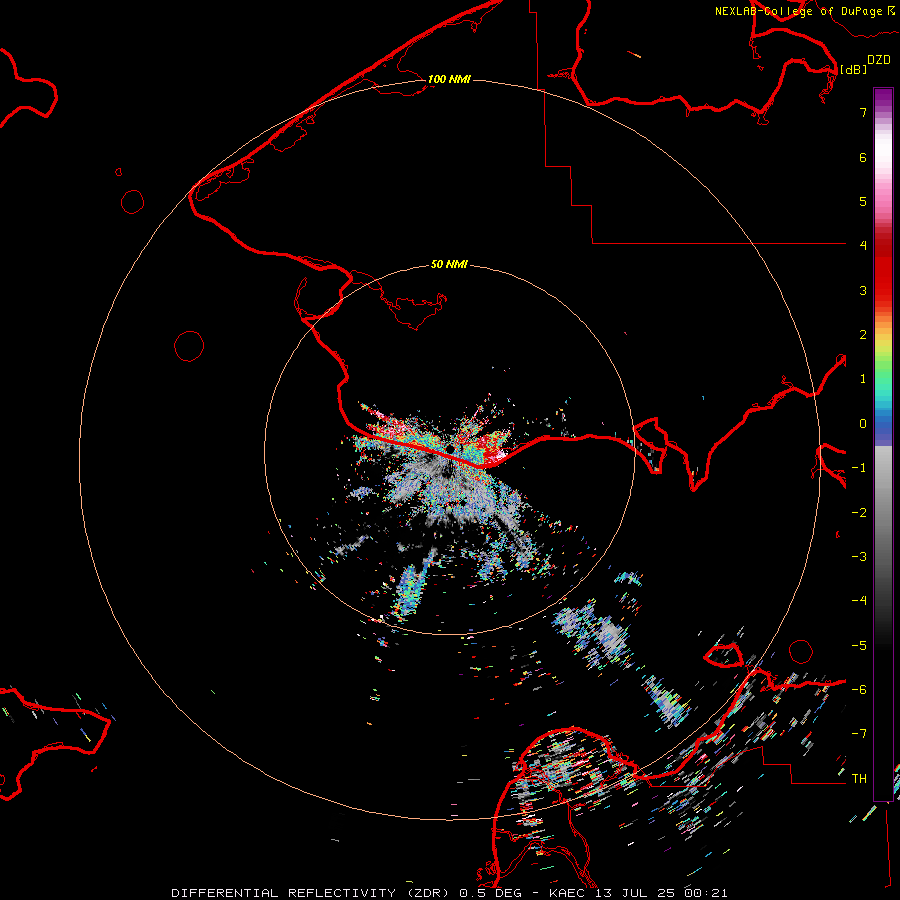The height and width of the screenshot is (900, 900).
Task: Click the -7 value on the color scale
Action: tap(859, 734)
